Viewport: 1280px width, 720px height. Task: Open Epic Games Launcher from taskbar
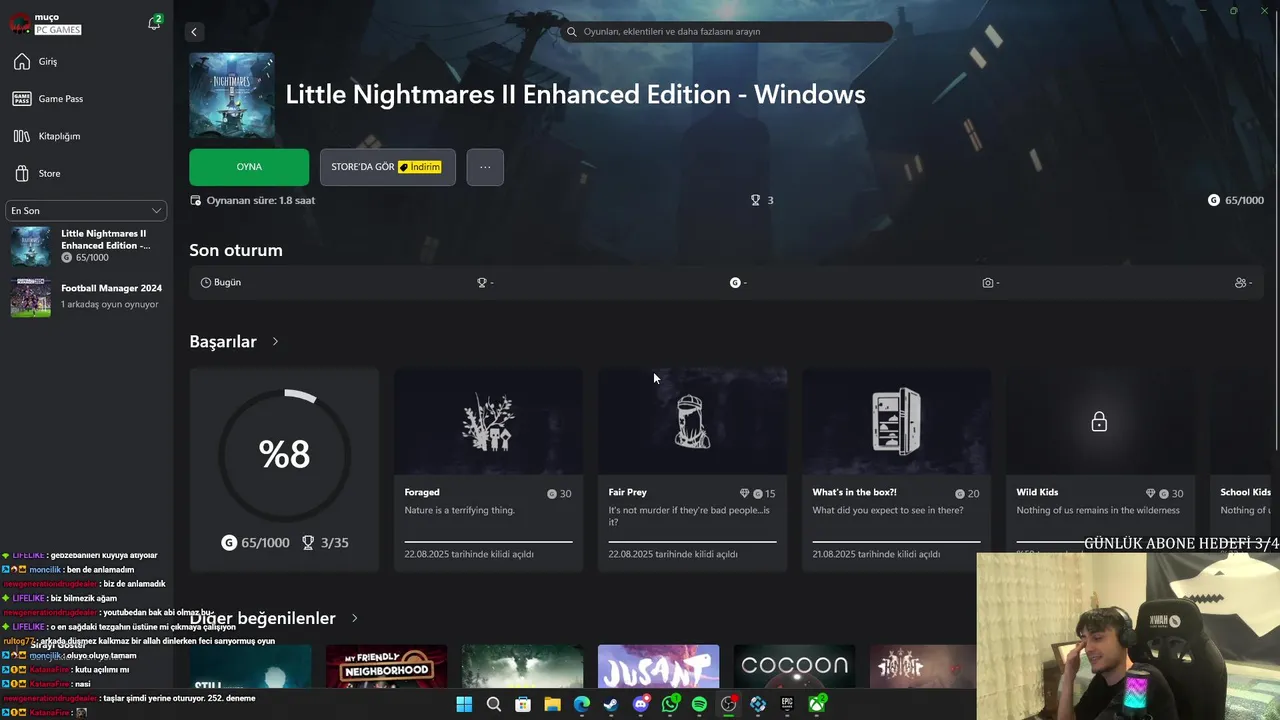pos(788,705)
